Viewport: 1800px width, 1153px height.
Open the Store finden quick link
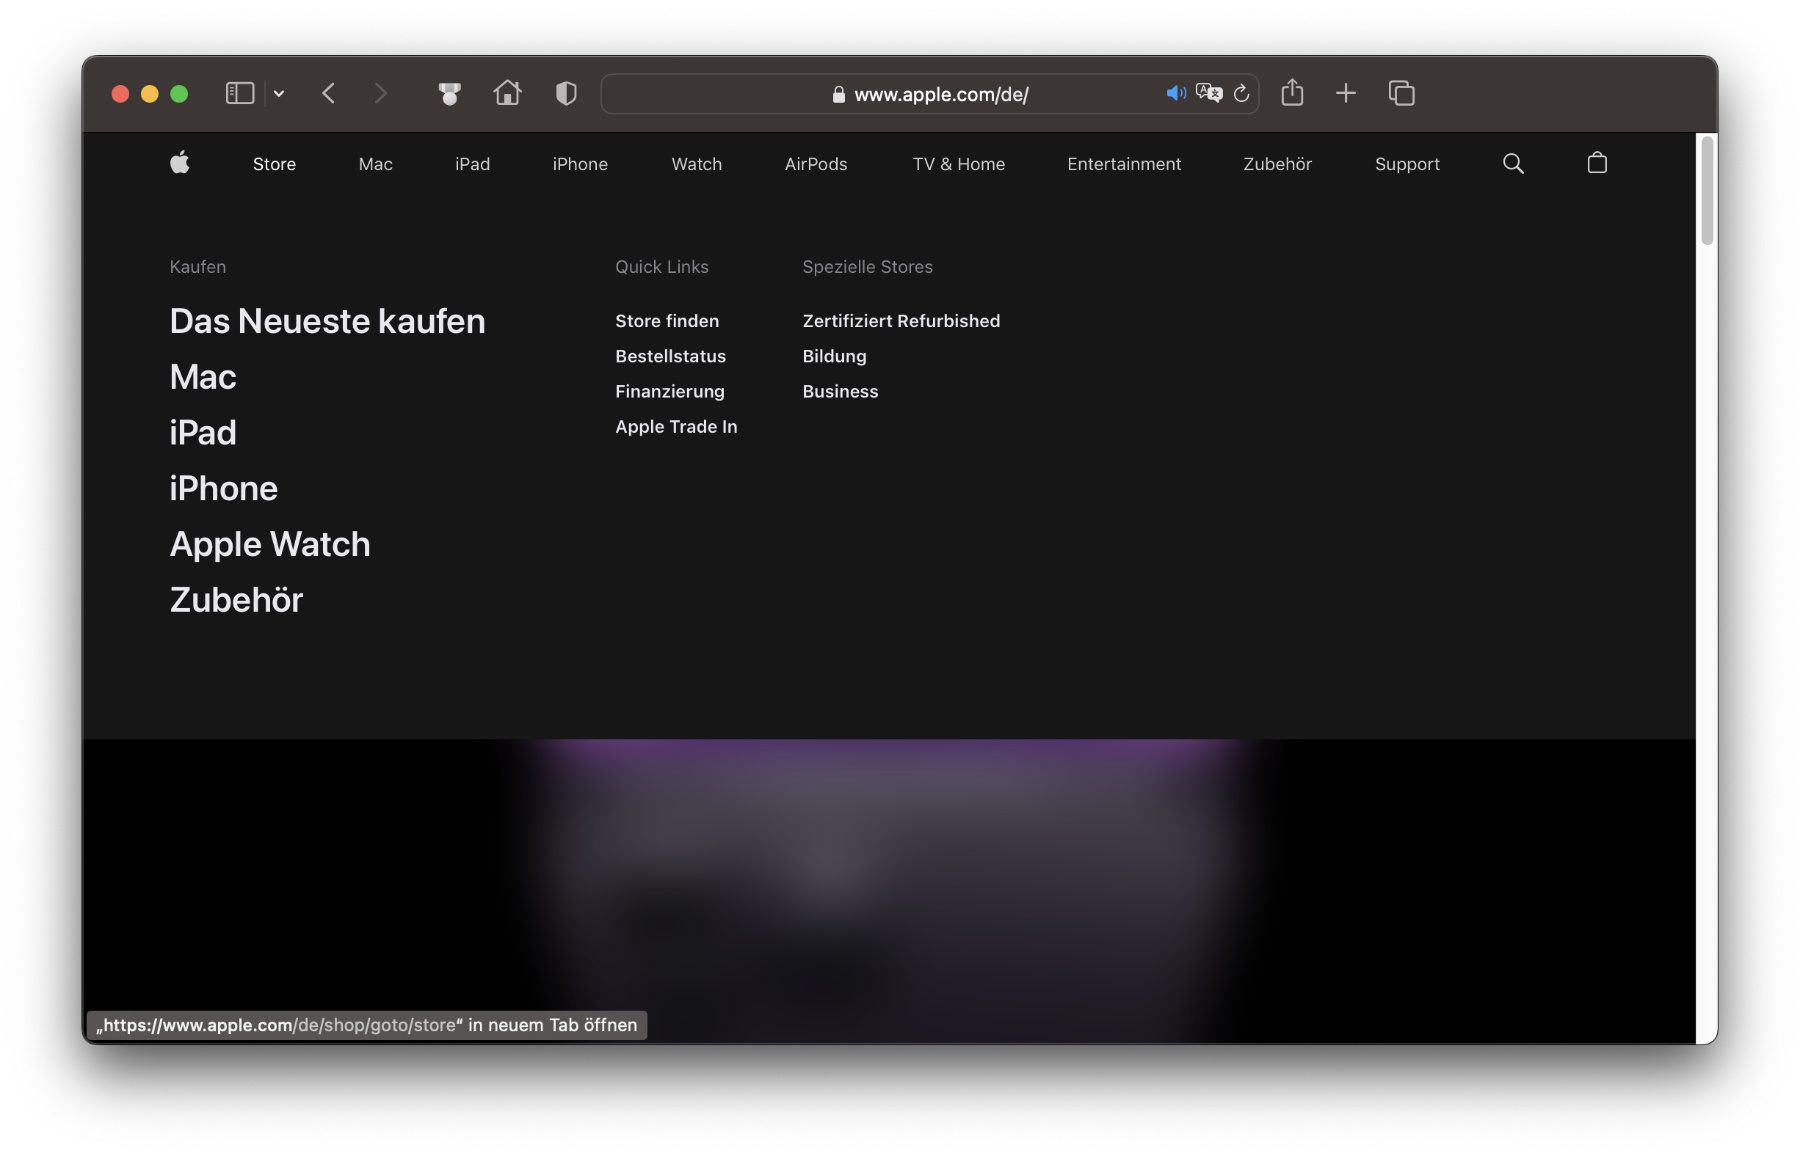click(667, 321)
